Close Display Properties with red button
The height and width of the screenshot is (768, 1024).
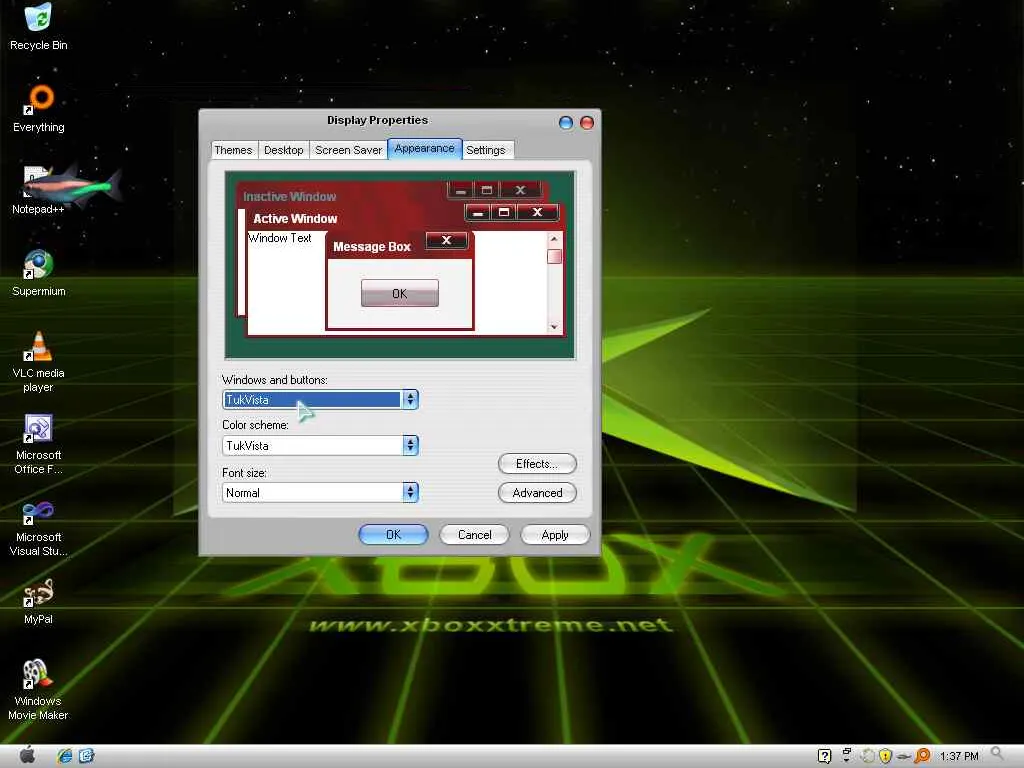coord(586,122)
